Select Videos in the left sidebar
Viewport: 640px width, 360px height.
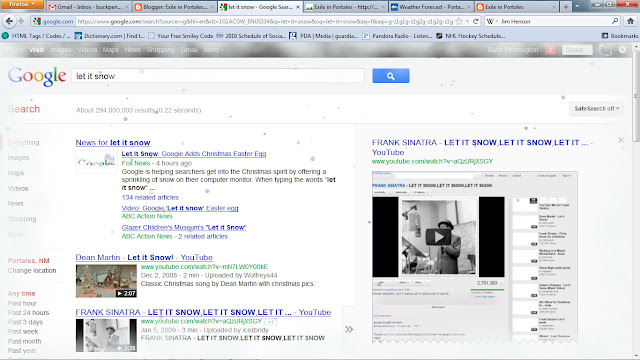[18, 189]
